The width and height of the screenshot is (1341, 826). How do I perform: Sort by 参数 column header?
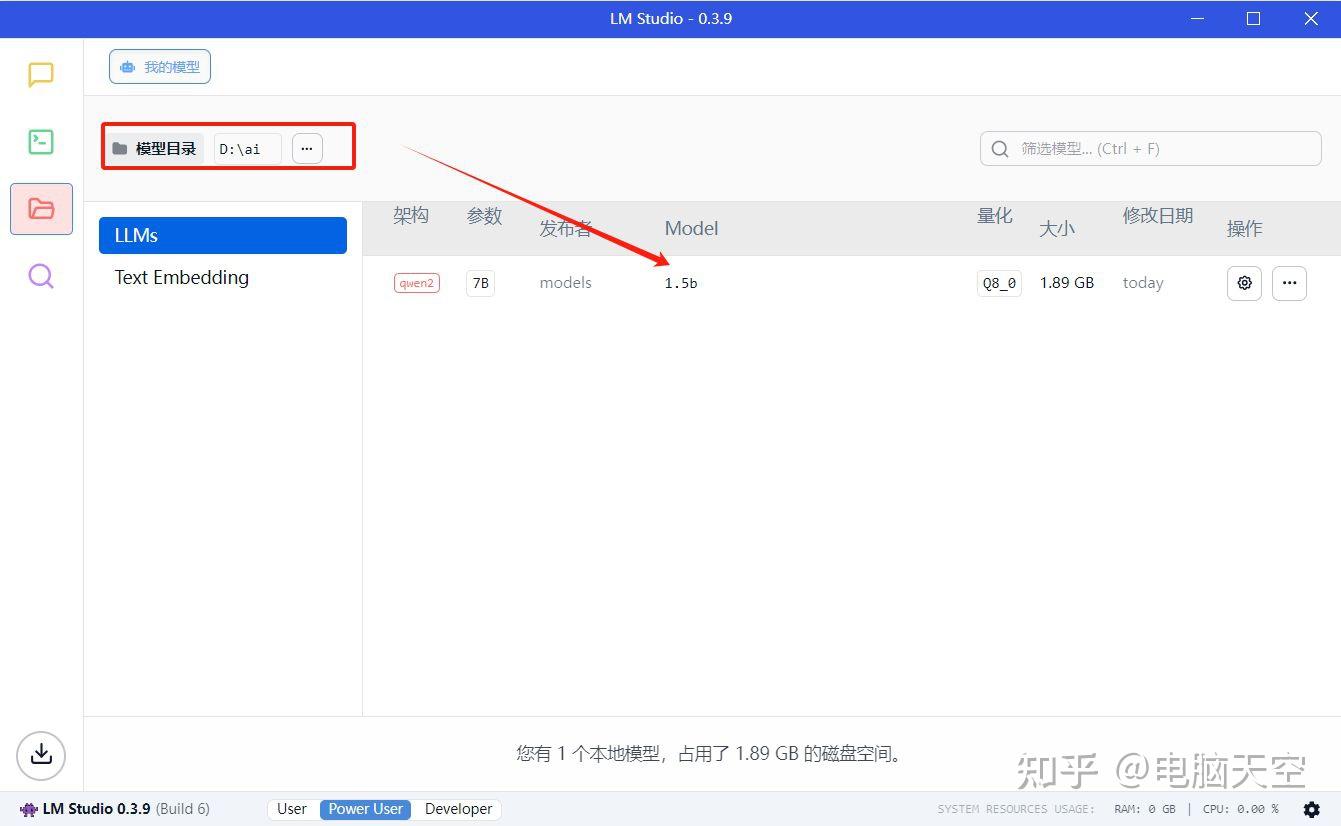484,216
